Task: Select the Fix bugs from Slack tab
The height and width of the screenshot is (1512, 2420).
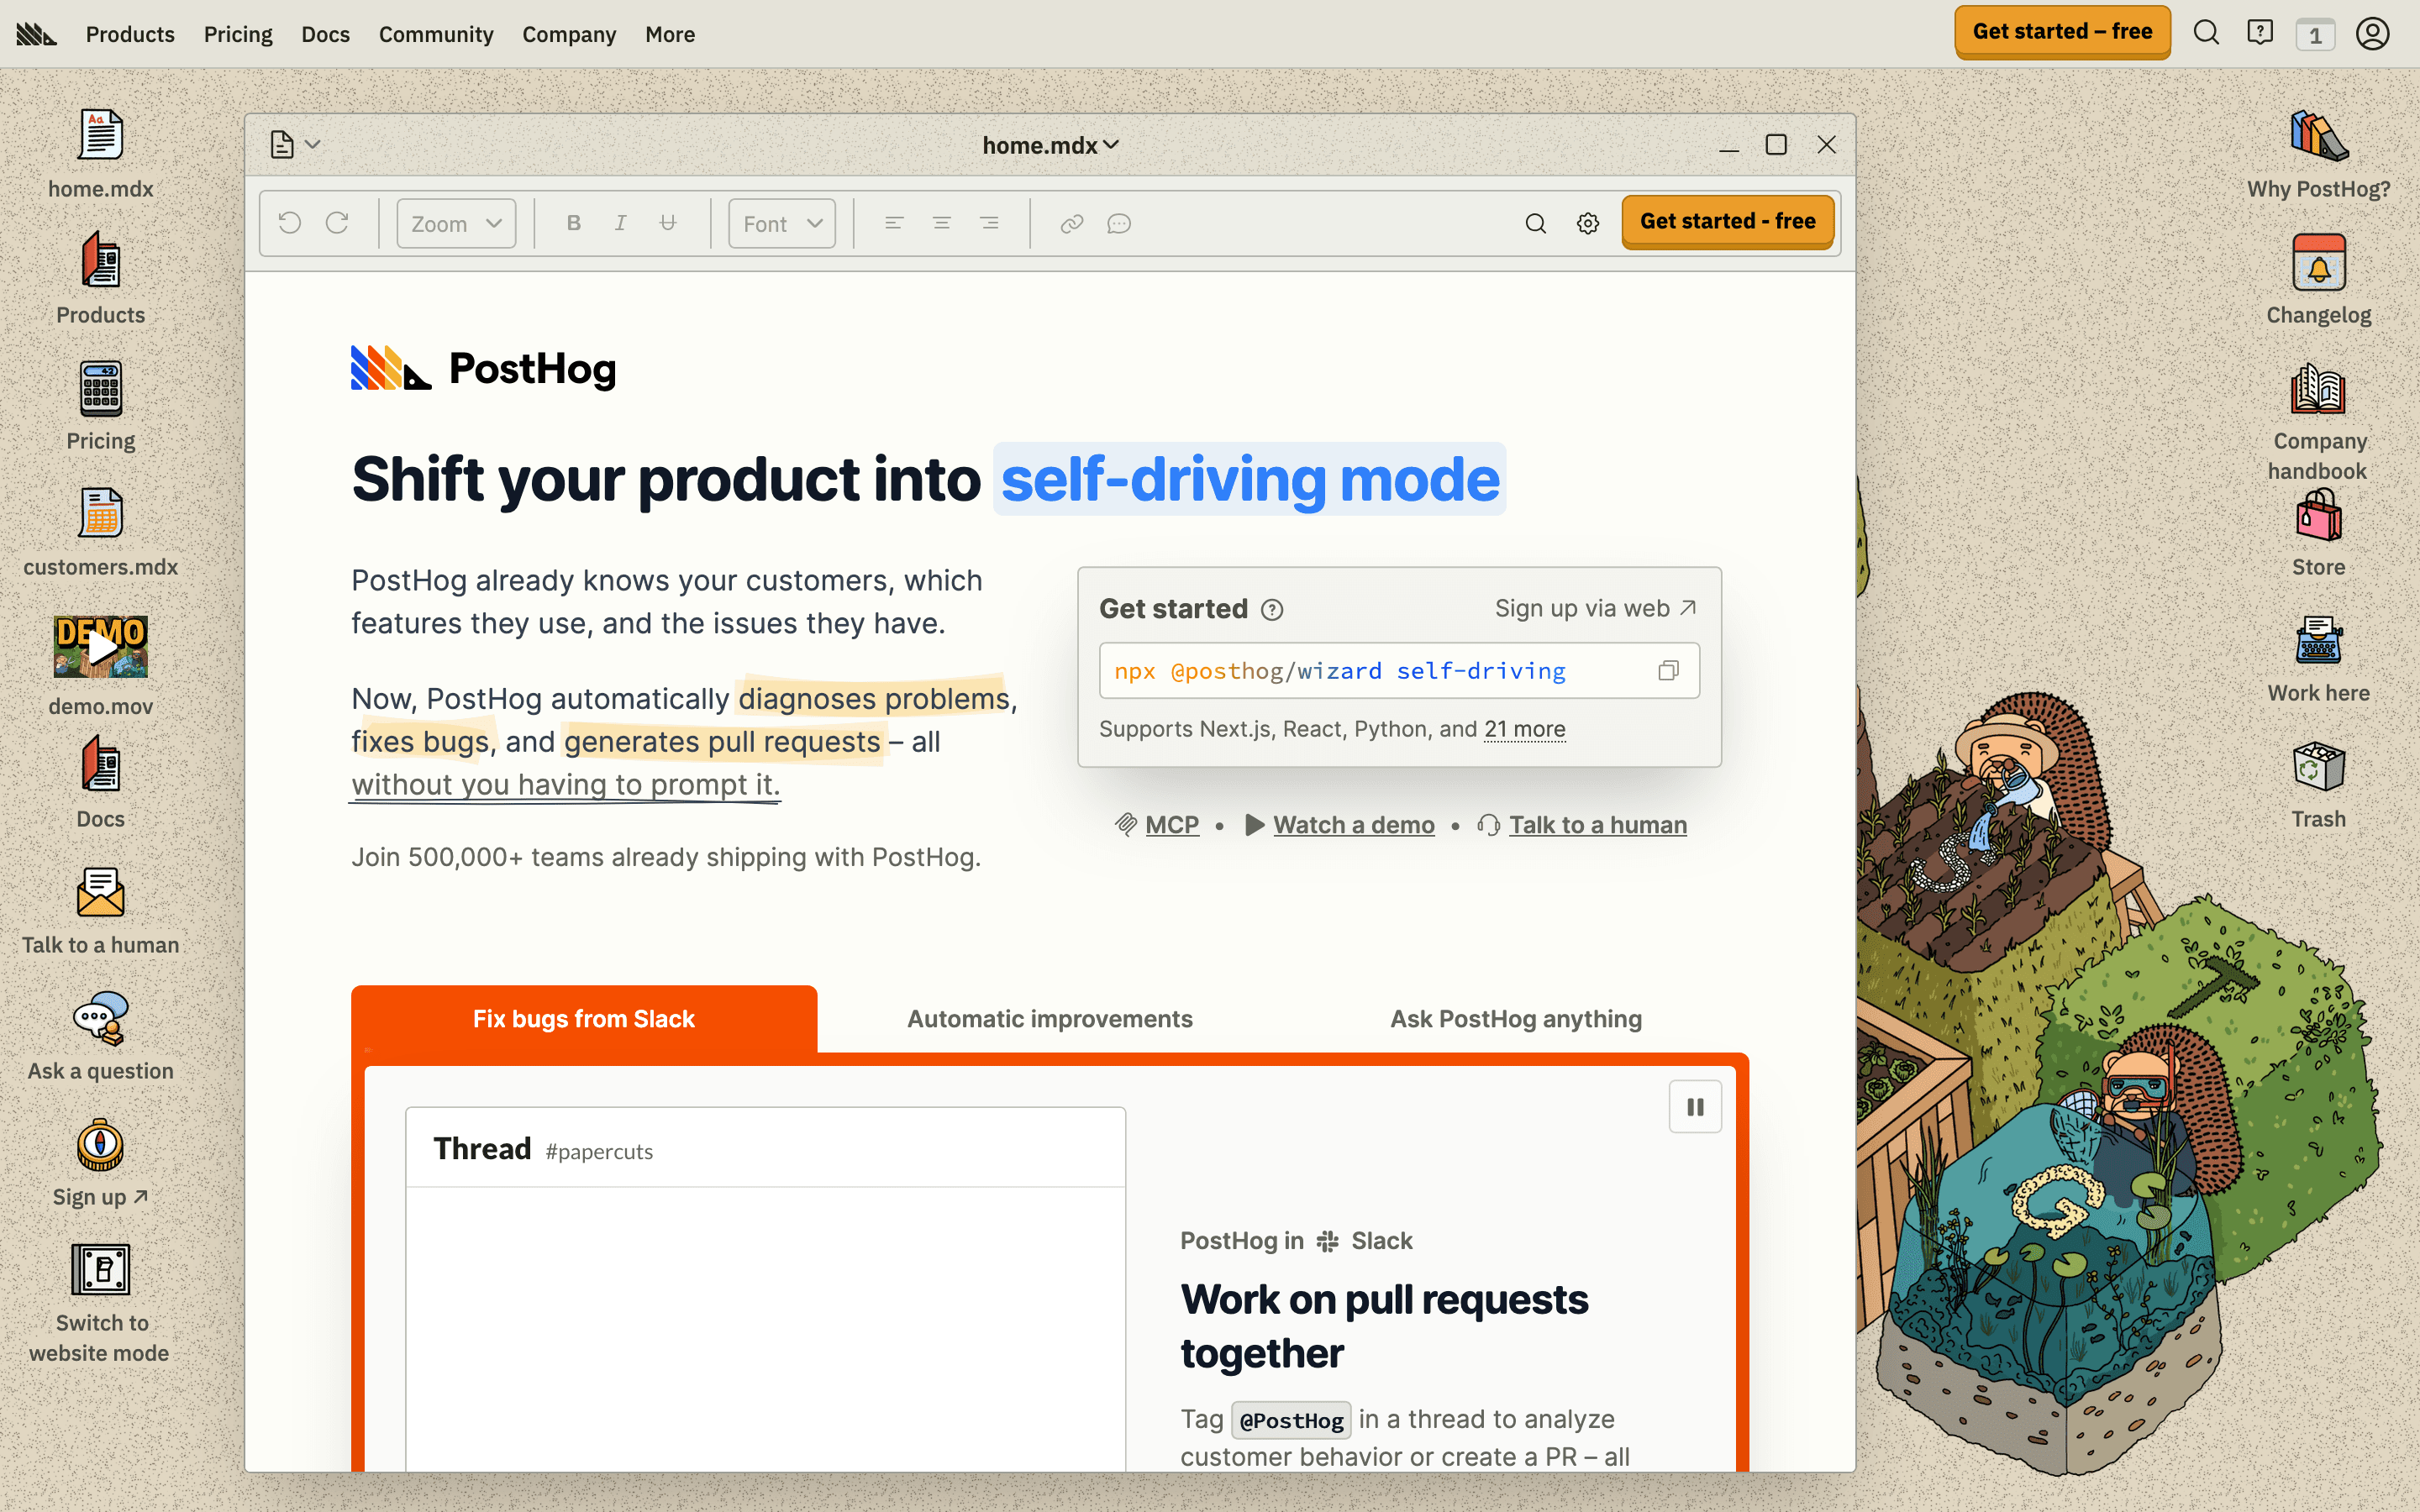Action: click(584, 1019)
